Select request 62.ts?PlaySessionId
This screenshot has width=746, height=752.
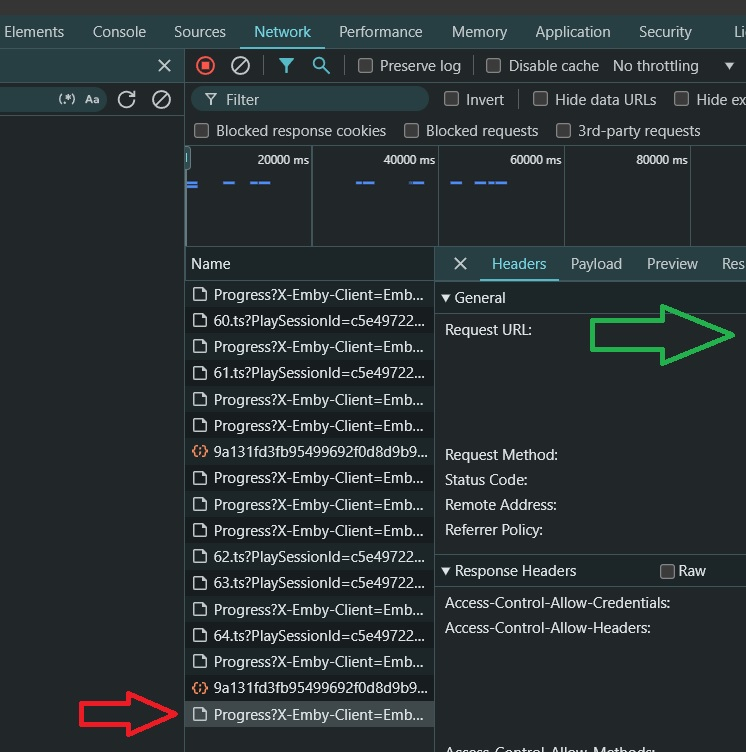[309, 556]
